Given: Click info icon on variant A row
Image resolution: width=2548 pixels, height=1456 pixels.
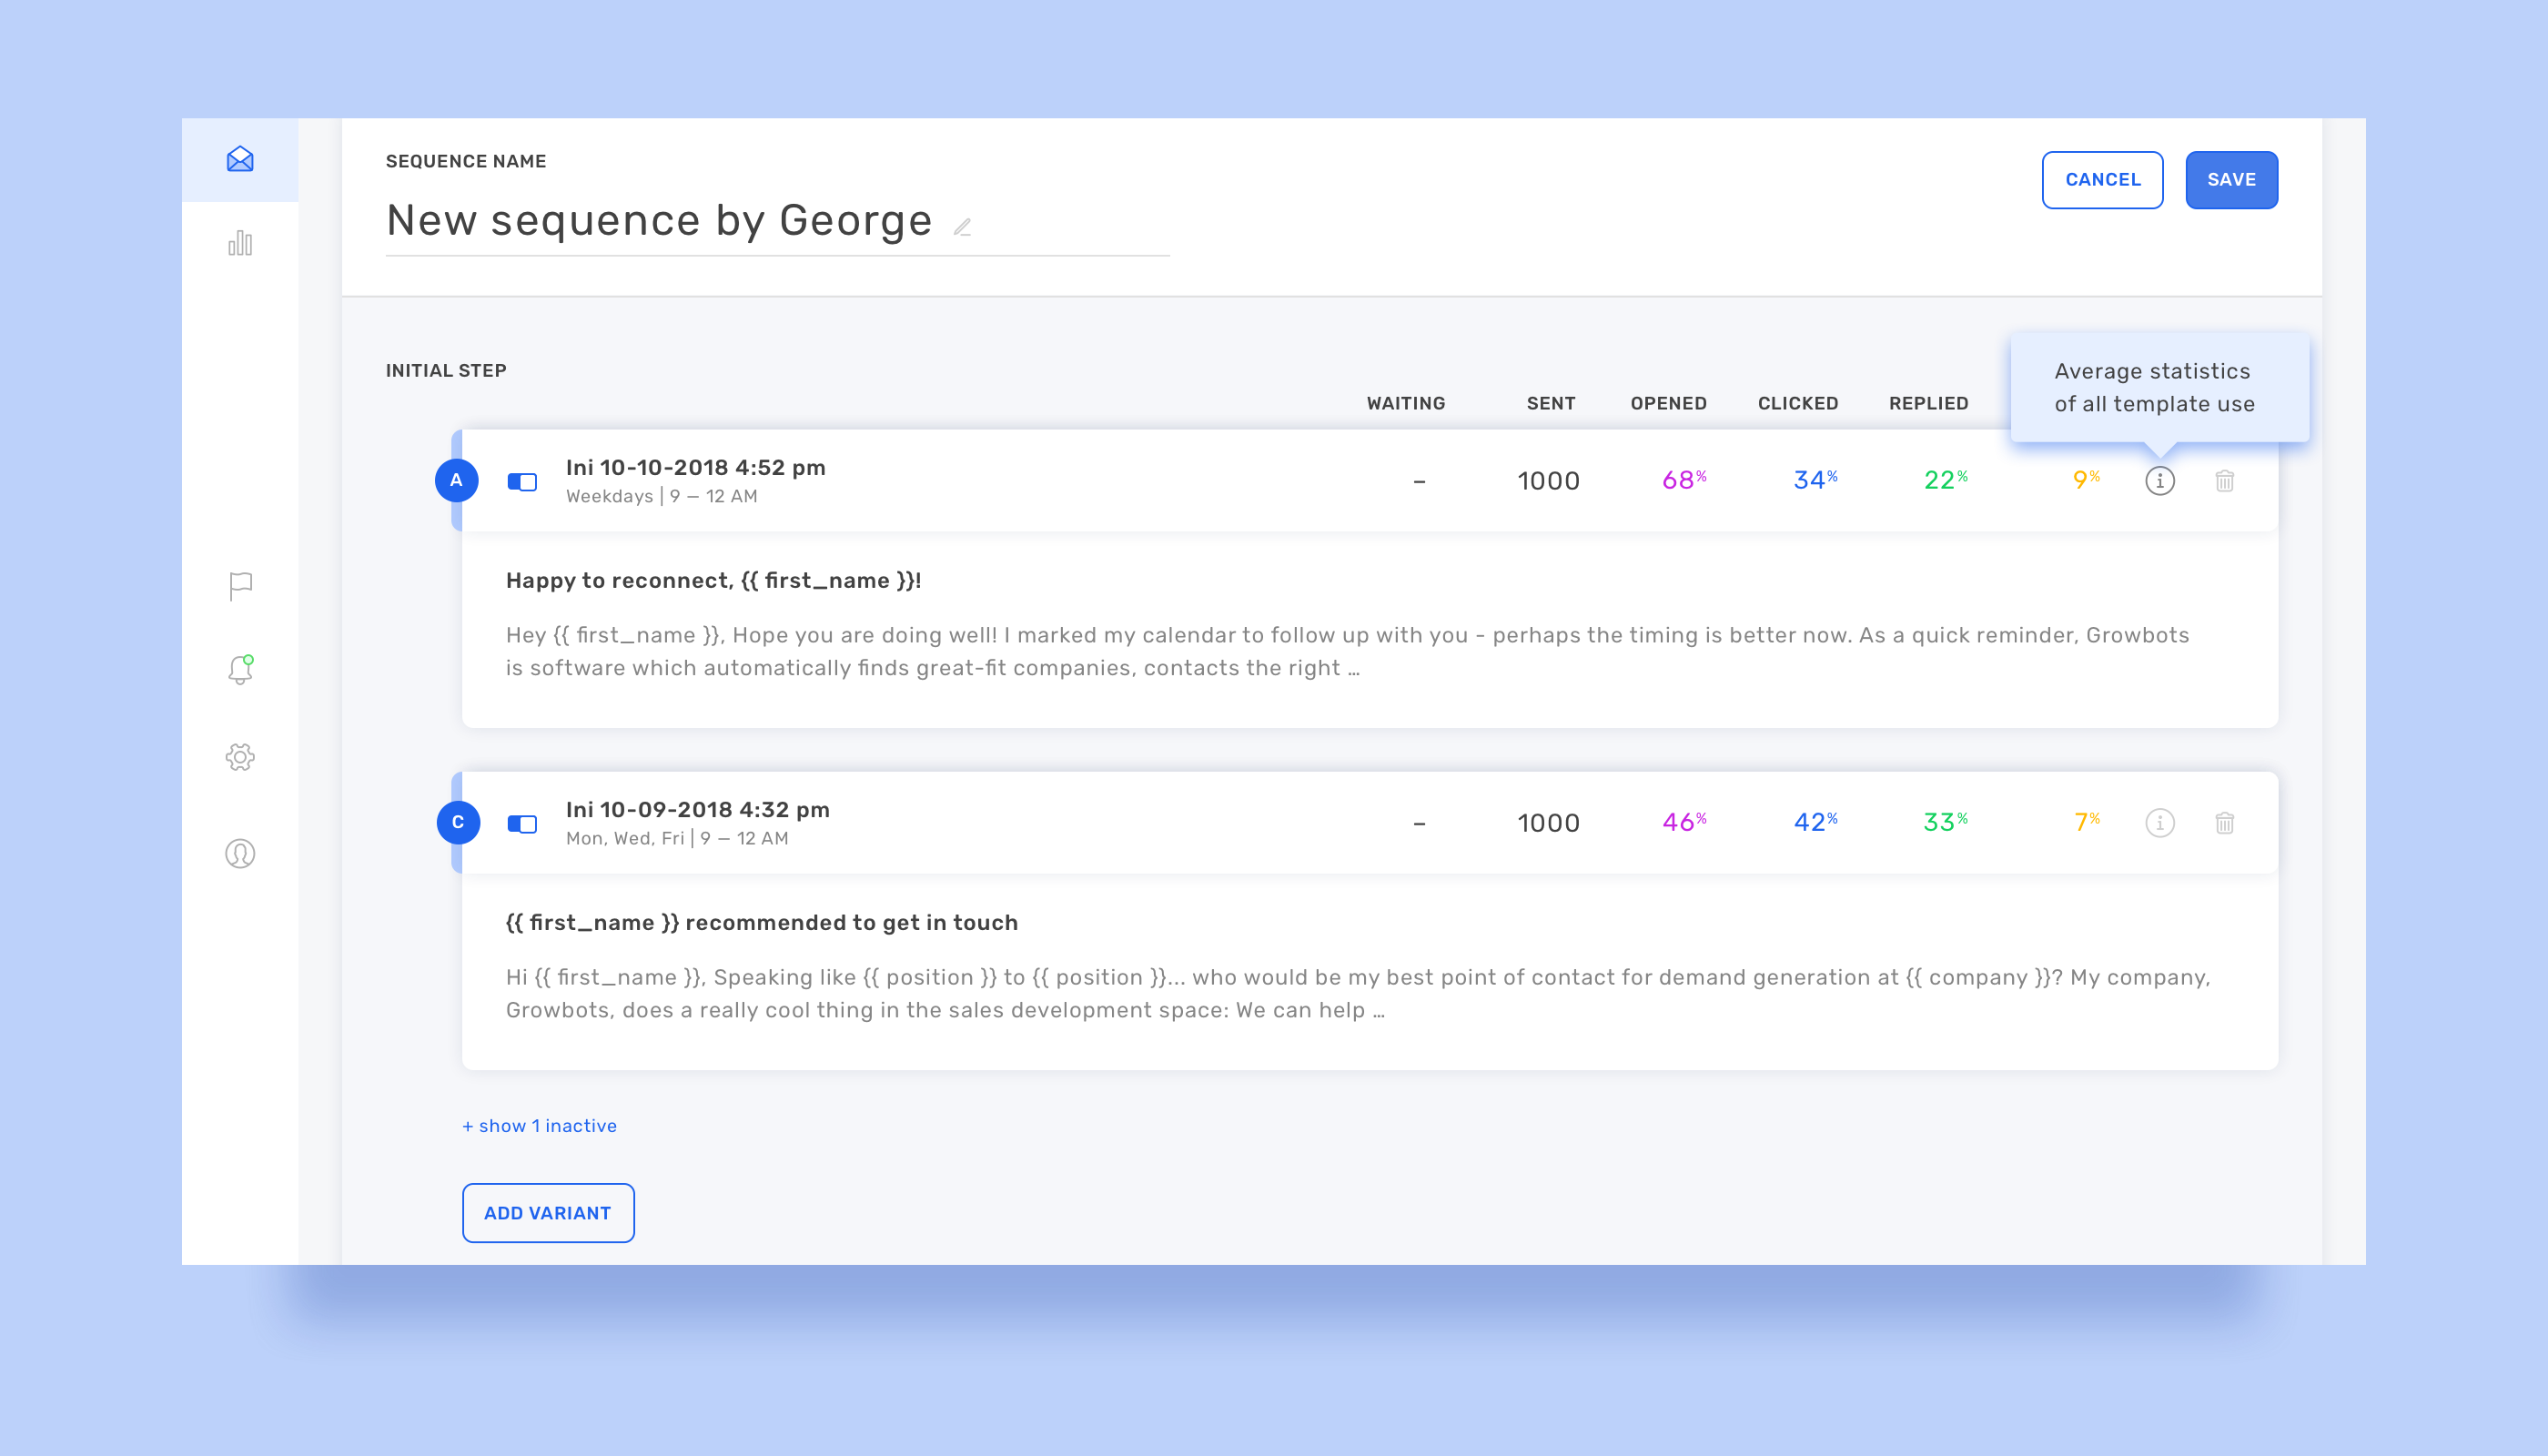Looking at the screenshot, I should (2159, 481).
